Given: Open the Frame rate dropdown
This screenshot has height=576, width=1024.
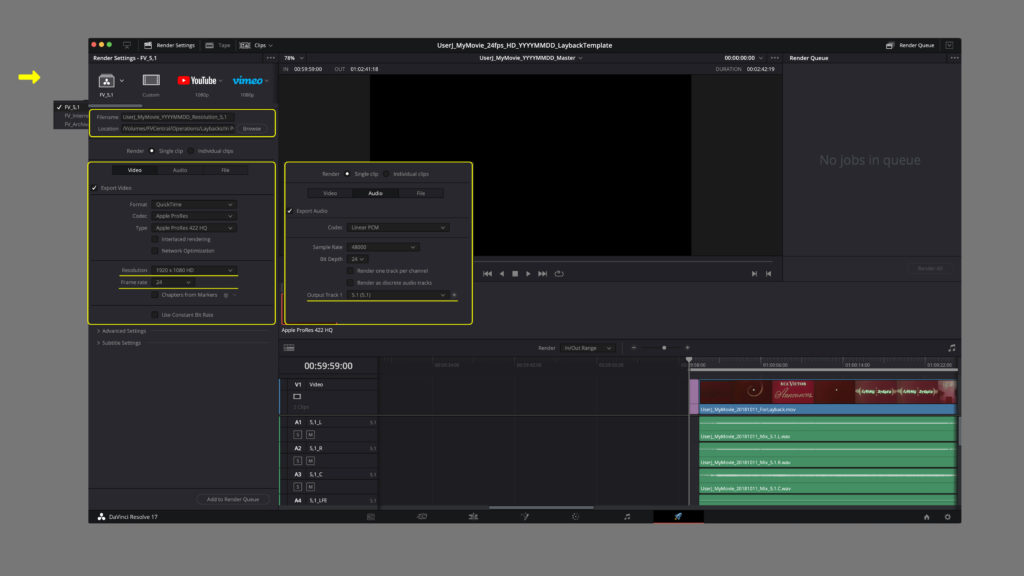Looking at the screenshot, I should point(172,283).
